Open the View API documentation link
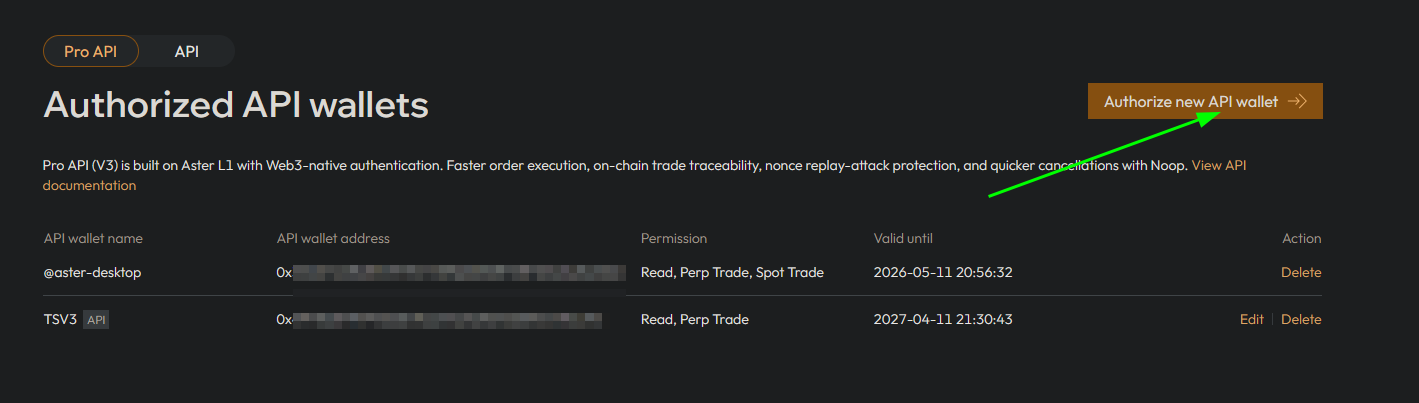The width and height of the screenshot is (1419, 403). point(1218,166)
